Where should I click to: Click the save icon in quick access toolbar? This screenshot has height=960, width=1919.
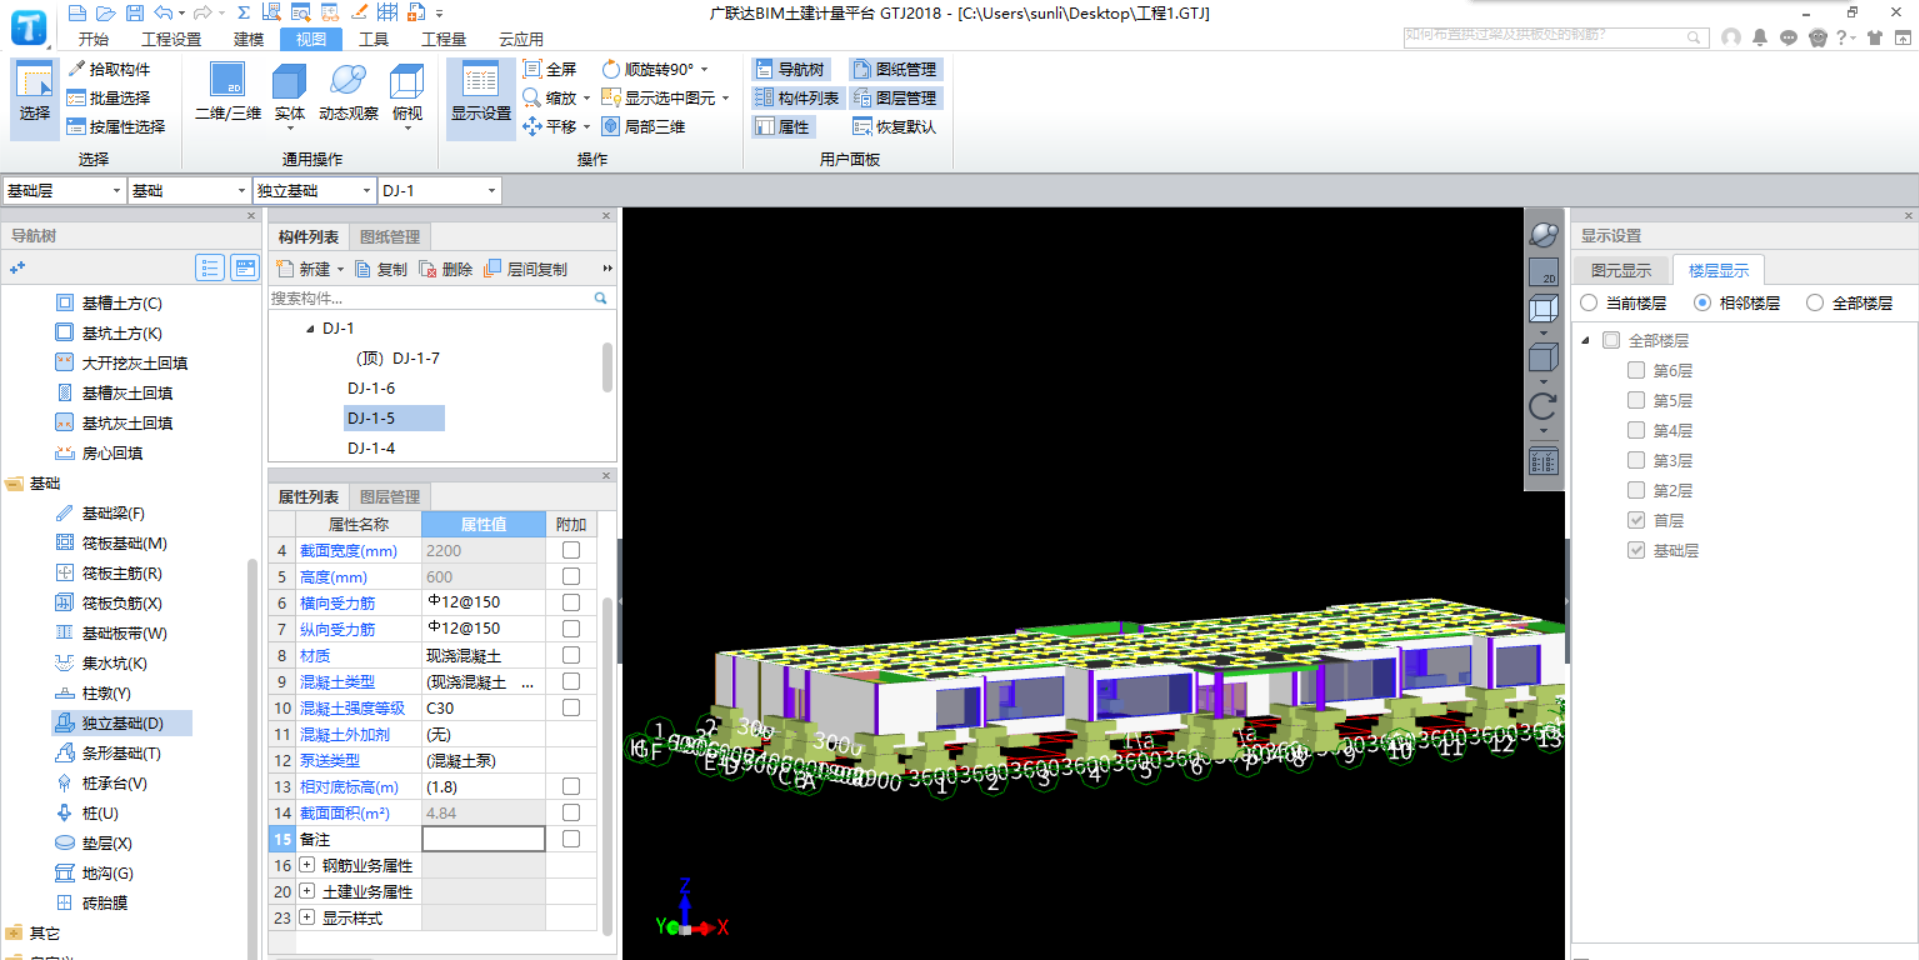click(135, 13)
